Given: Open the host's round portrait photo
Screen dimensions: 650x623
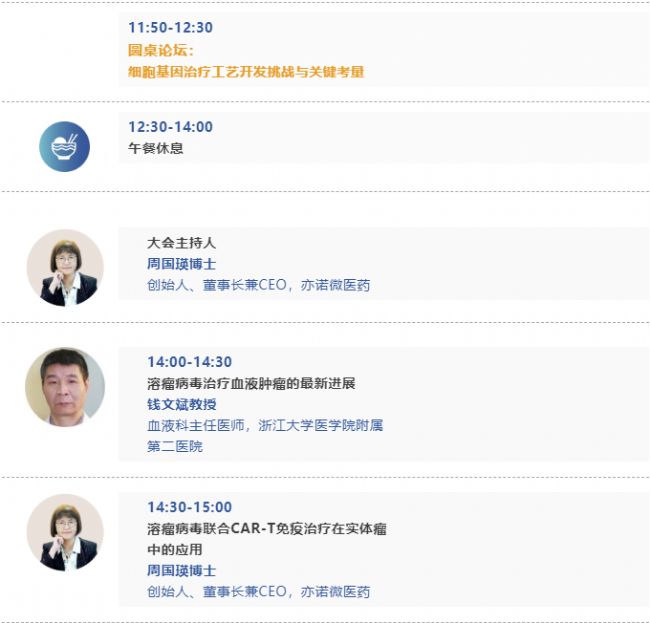Looking at the screenshot, I should click(65, 268).
